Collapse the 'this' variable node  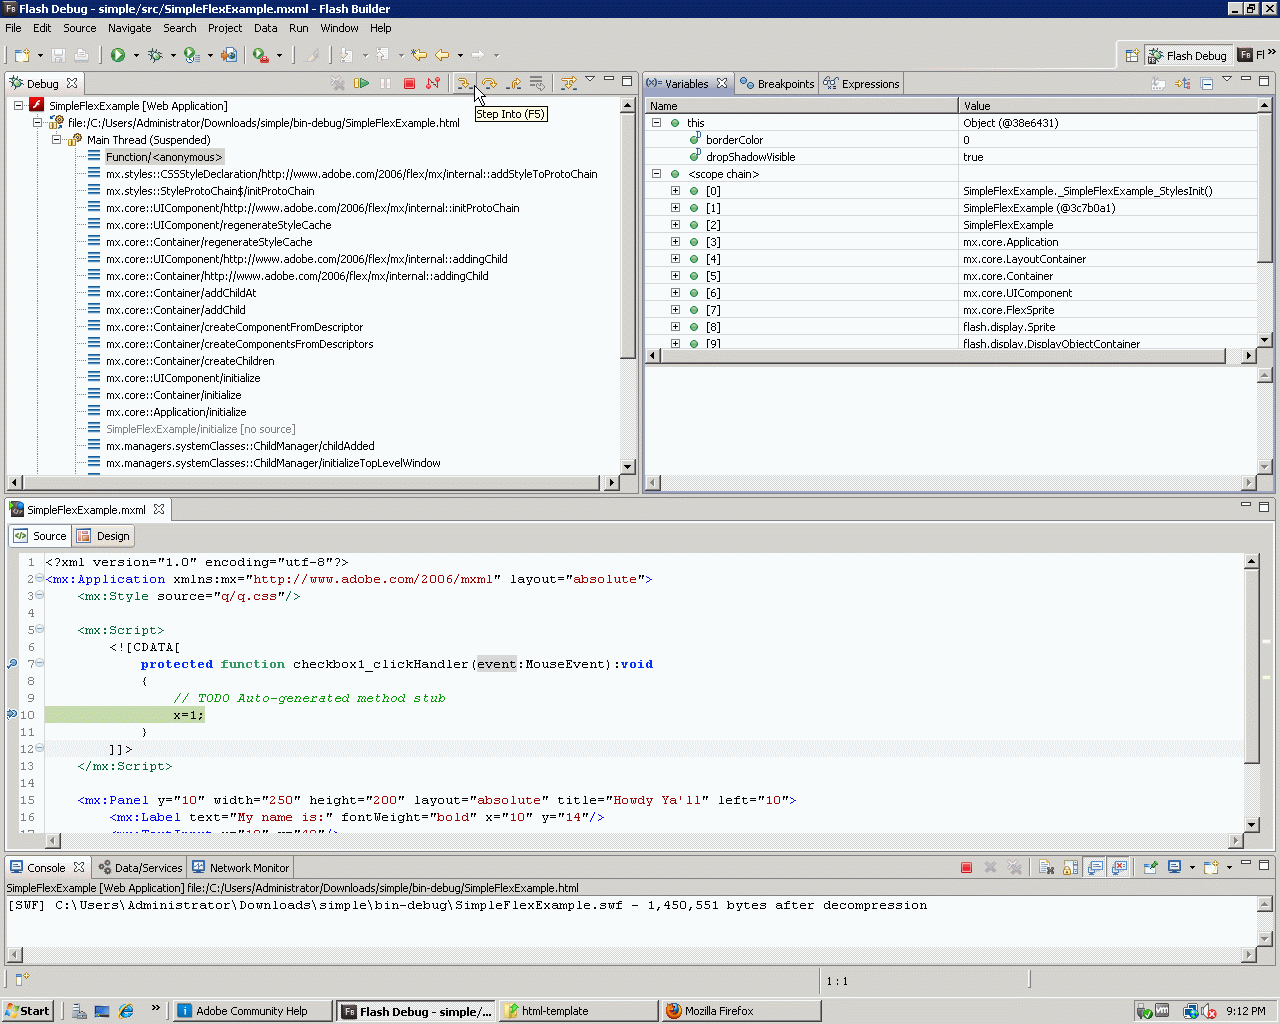pos(657,123)
